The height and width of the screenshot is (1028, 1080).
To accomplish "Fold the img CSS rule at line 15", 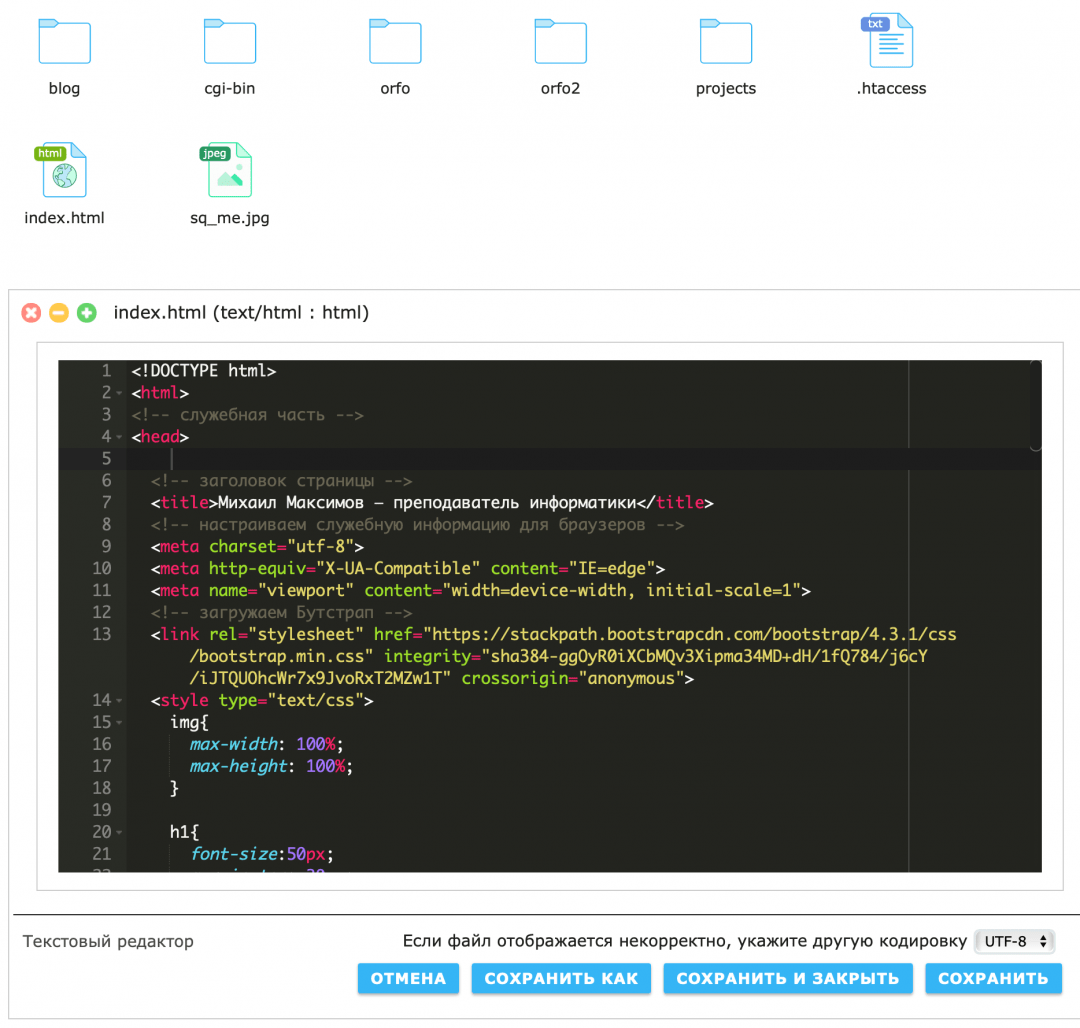I will point(120,723).
